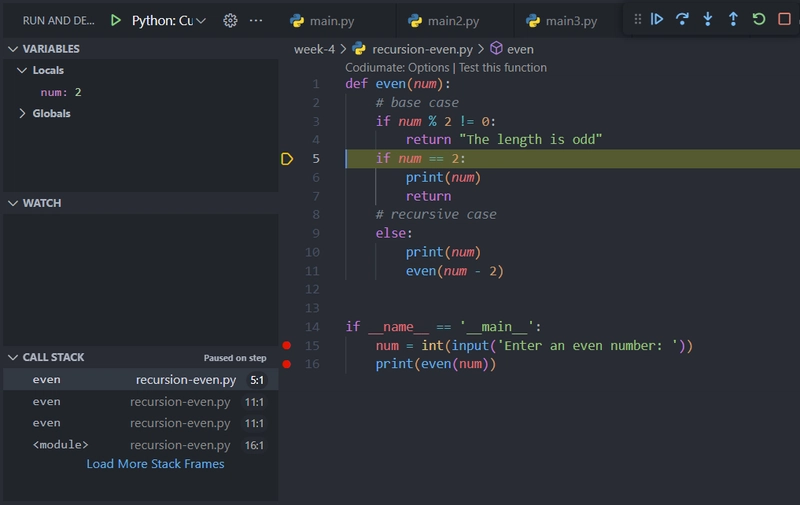
Task: Step out of the current function
Action: click(733, 19)
